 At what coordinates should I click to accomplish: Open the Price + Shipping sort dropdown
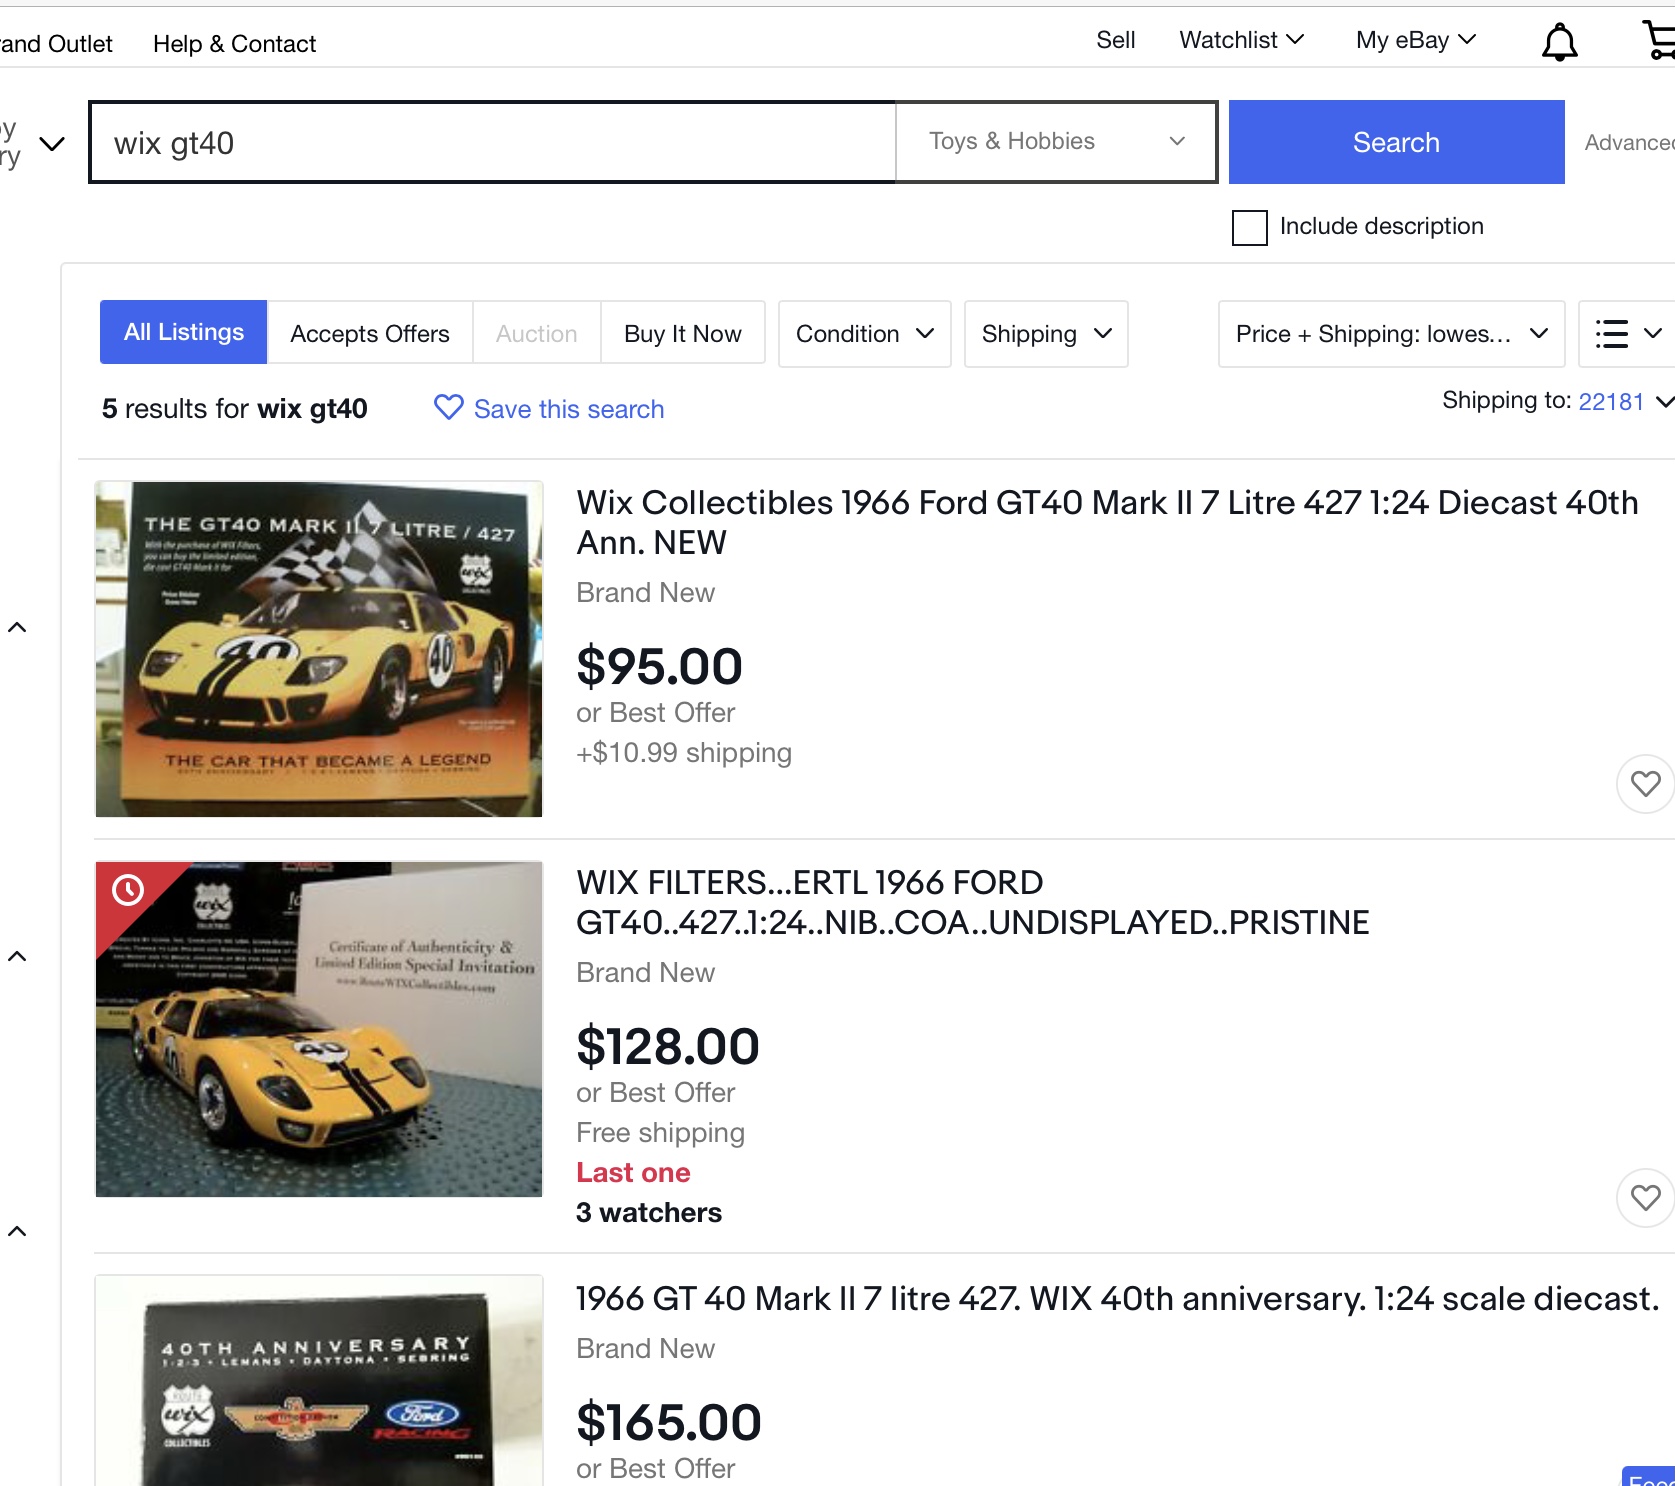(1391, 334)
